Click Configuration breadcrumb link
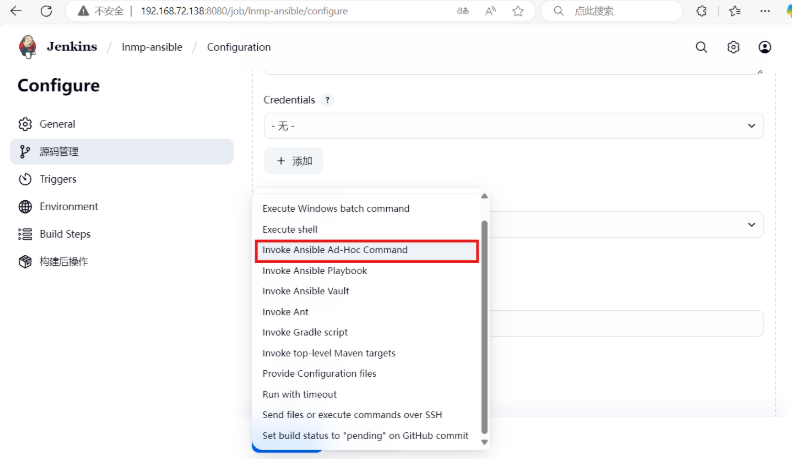The height and width of the screenshot is (459, 792). click(238, 47)
